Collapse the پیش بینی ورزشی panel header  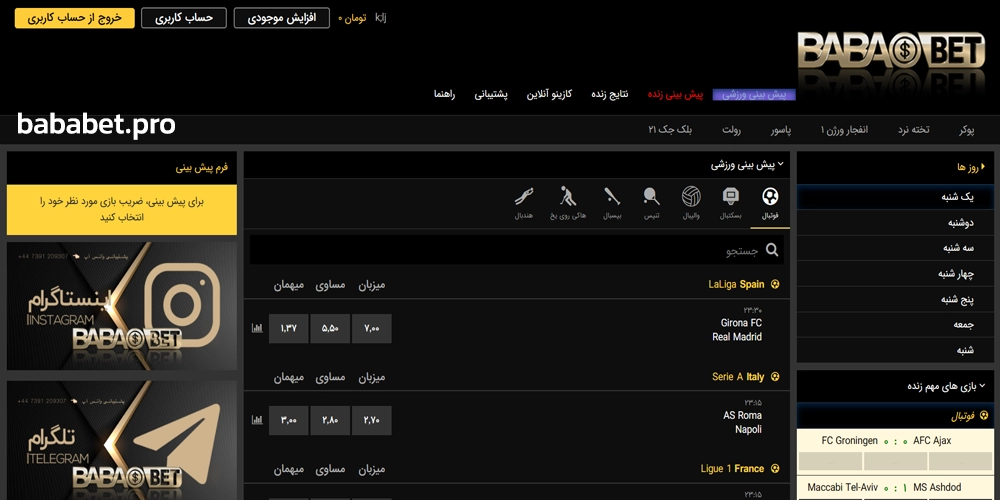[x=747, y=165]
